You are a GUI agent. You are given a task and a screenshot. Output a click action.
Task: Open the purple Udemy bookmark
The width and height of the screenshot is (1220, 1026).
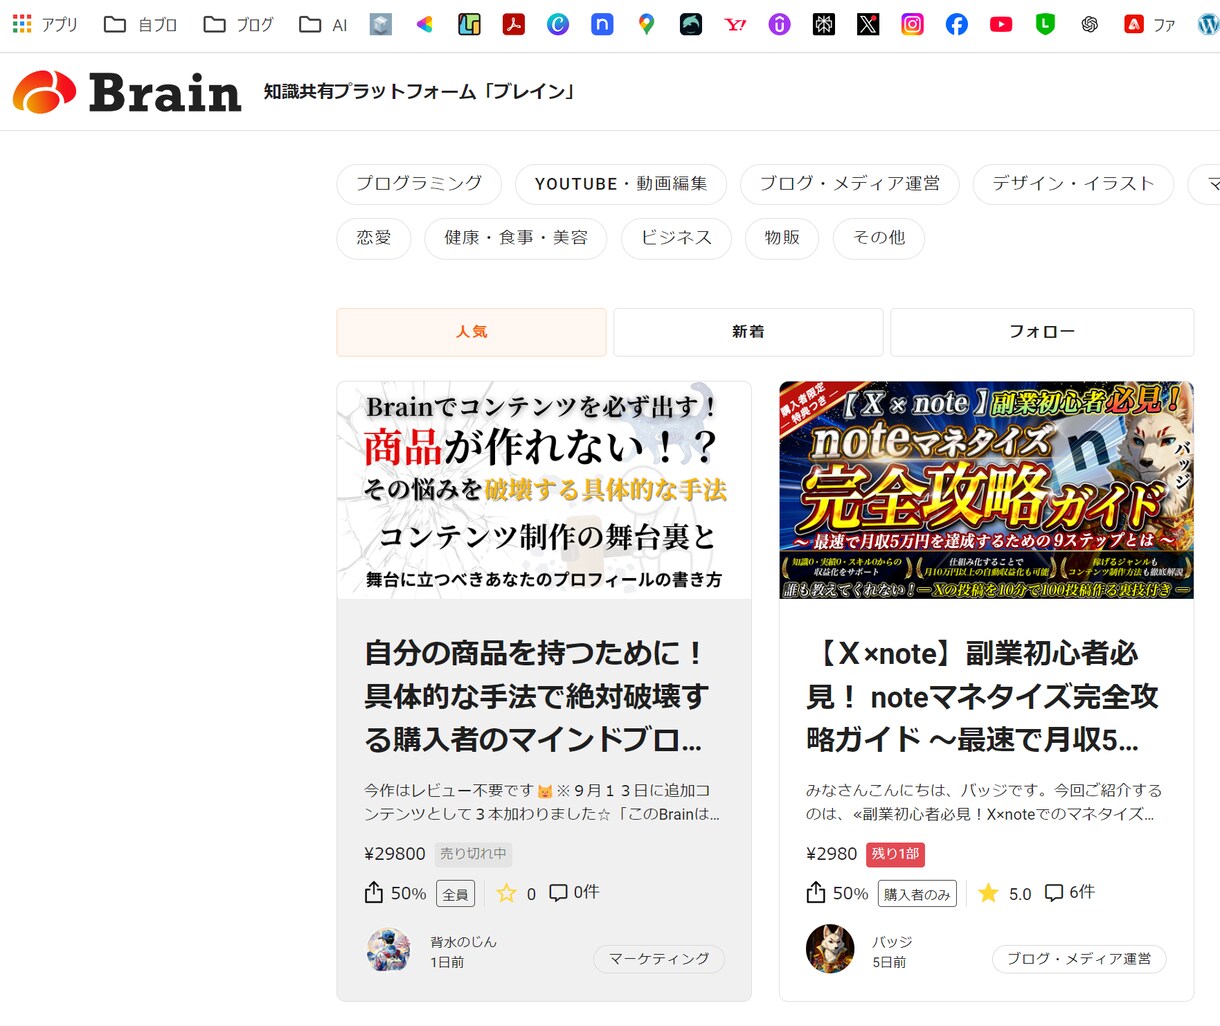[779, 24]
